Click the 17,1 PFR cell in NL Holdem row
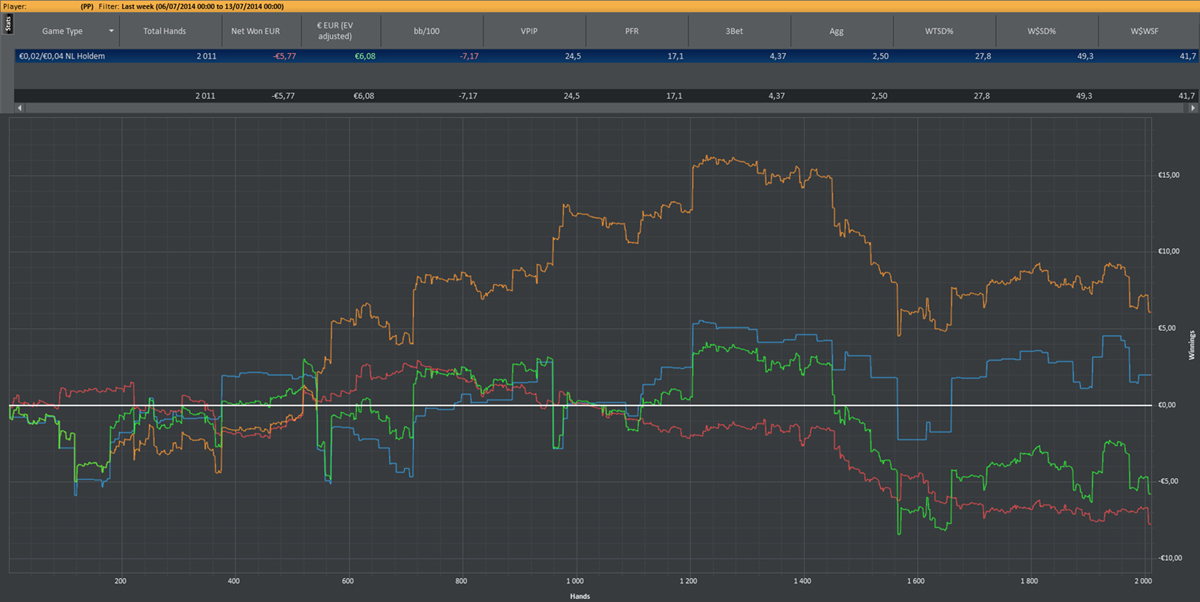 pyautogui.click(x=674, y=57)
